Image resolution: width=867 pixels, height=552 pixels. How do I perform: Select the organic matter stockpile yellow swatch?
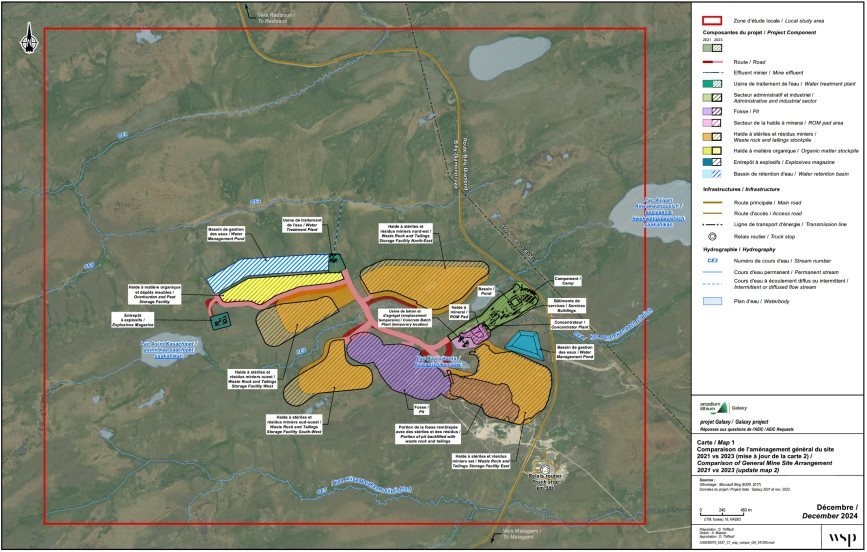point(712,150)
